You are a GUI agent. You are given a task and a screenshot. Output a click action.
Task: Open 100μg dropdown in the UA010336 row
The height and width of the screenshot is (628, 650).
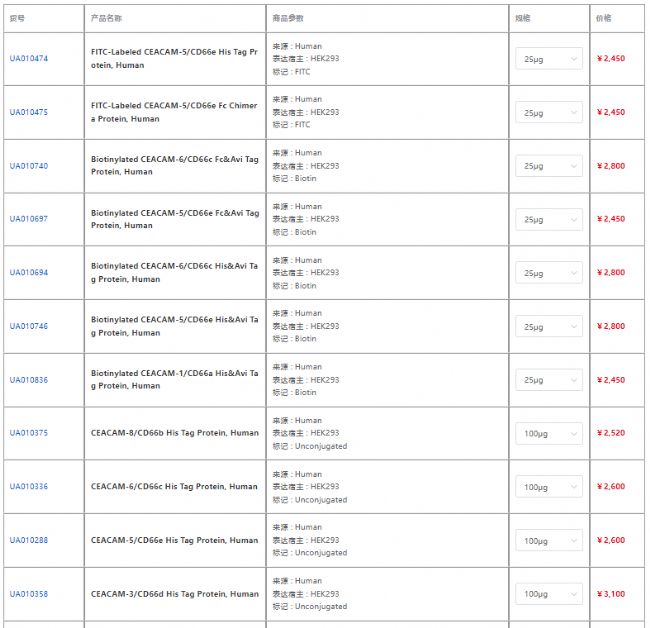(x=548, y=487)
